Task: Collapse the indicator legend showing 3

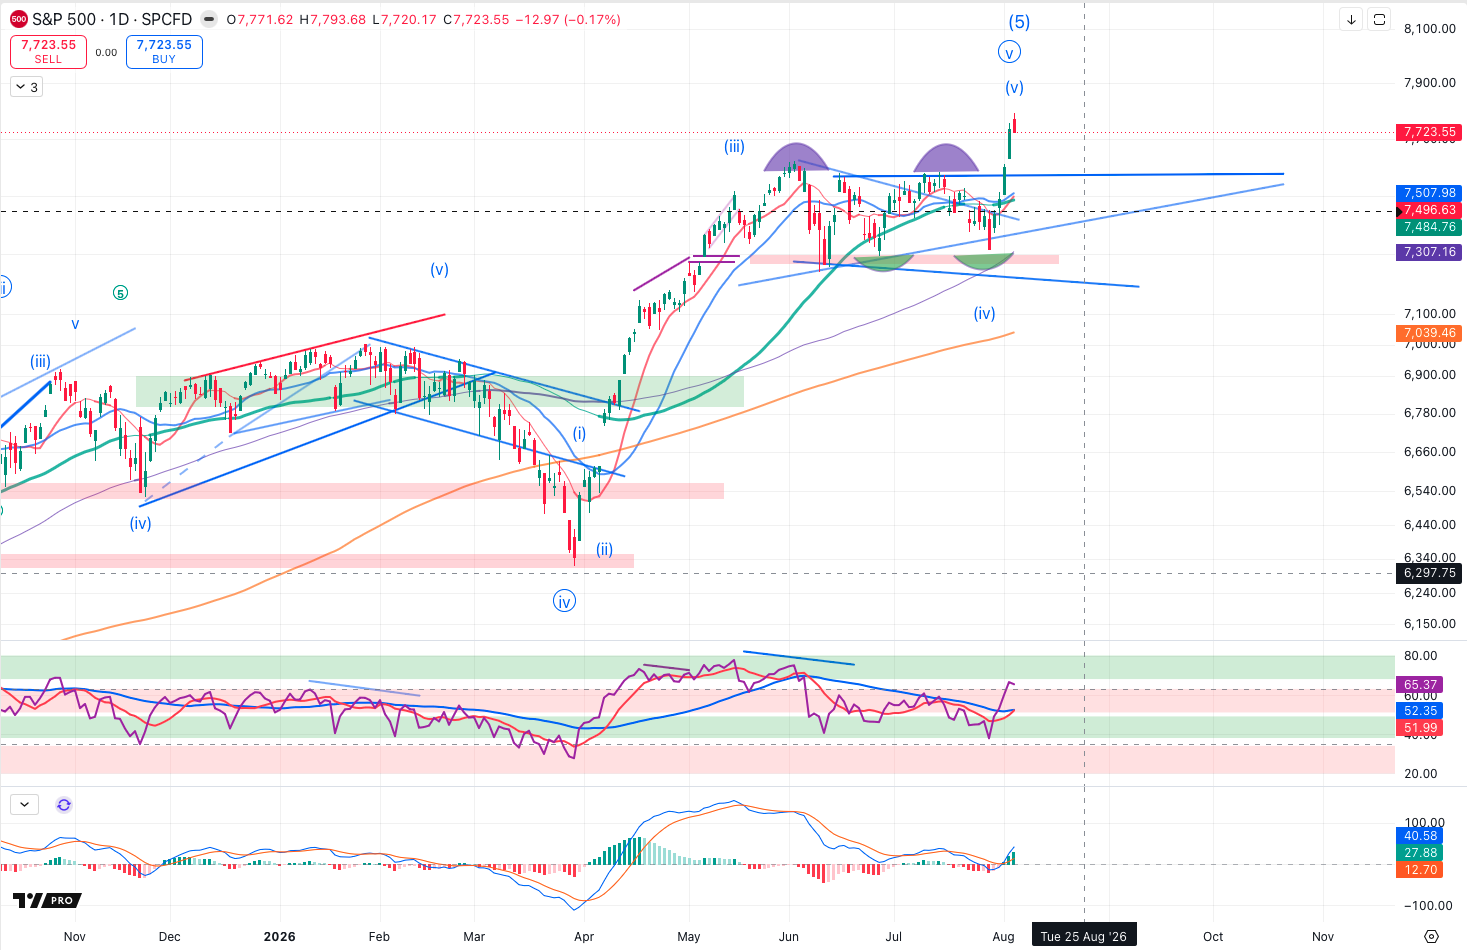Action: point(26,87)
